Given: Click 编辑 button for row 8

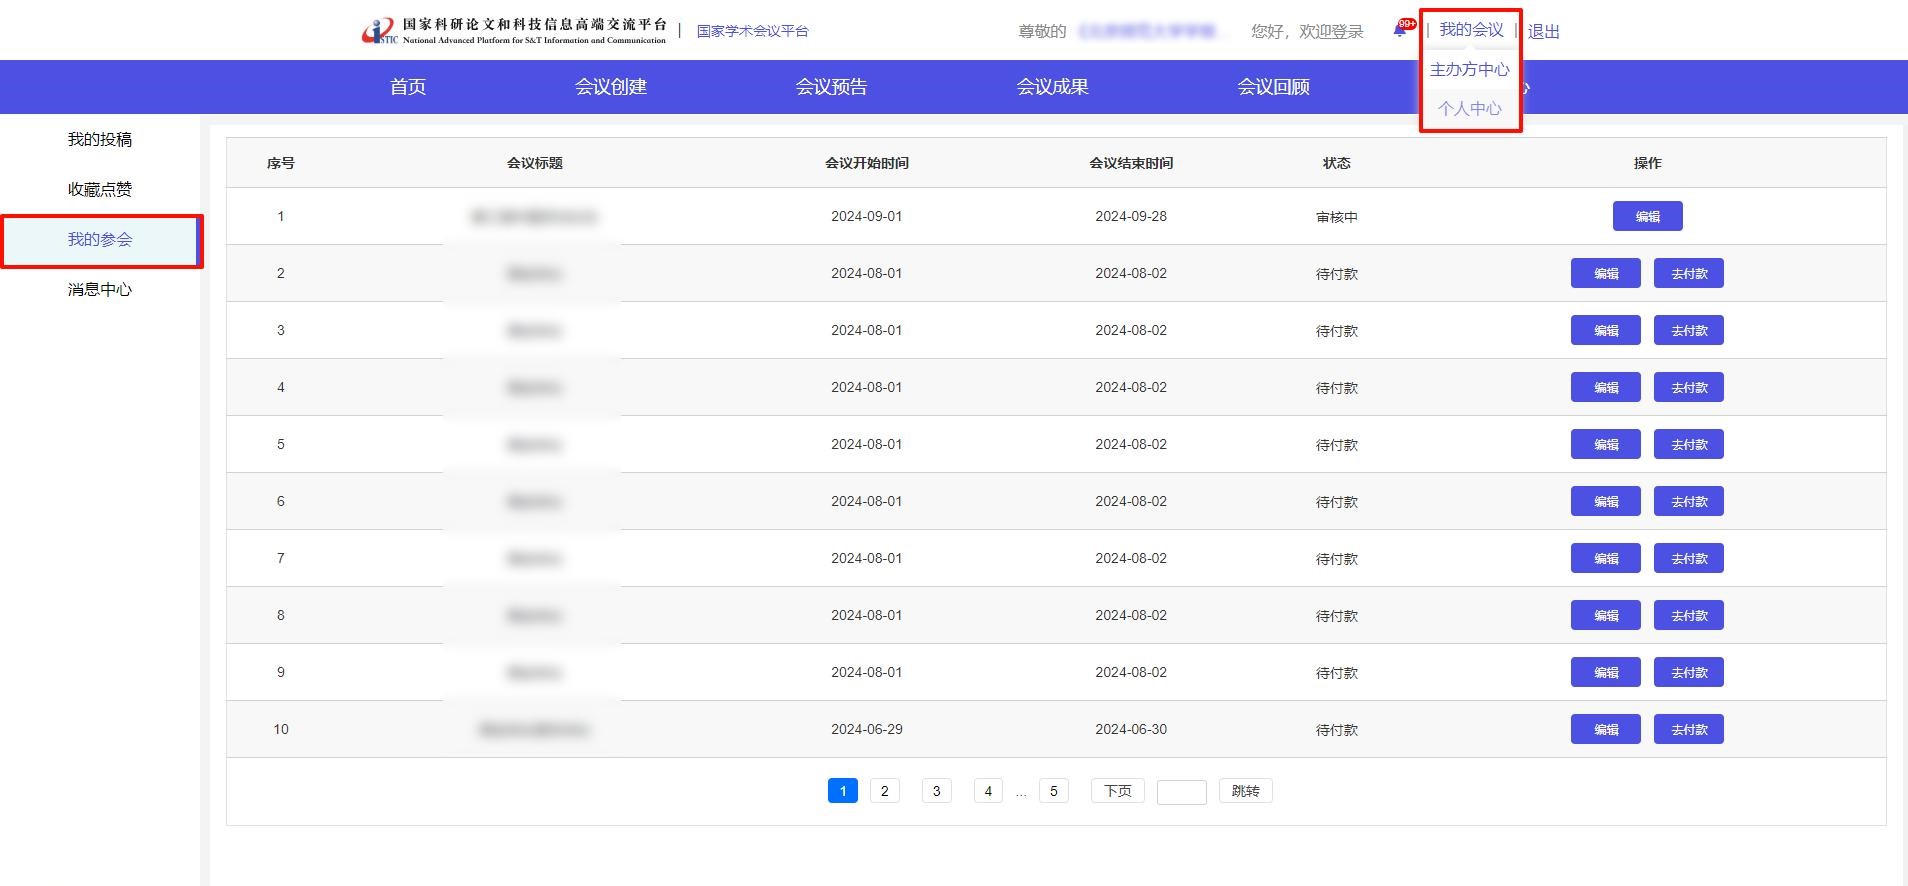Looking at the screenshot, I should 1606,615.
